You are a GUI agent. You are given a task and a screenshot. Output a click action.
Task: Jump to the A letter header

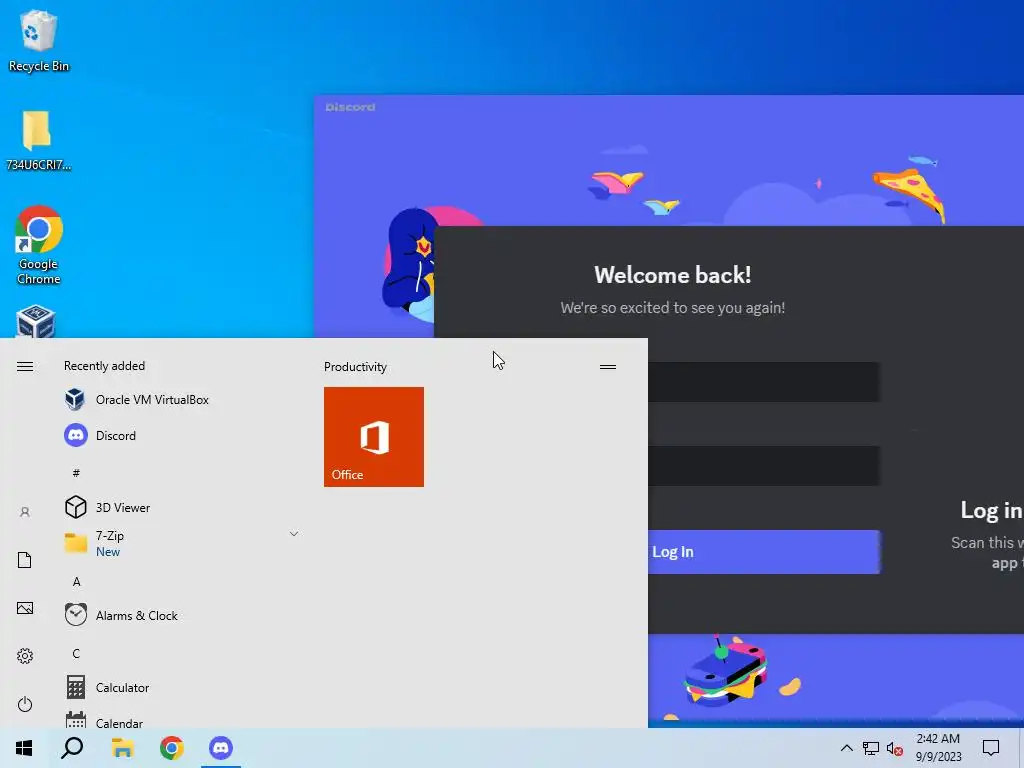[76, 581]
